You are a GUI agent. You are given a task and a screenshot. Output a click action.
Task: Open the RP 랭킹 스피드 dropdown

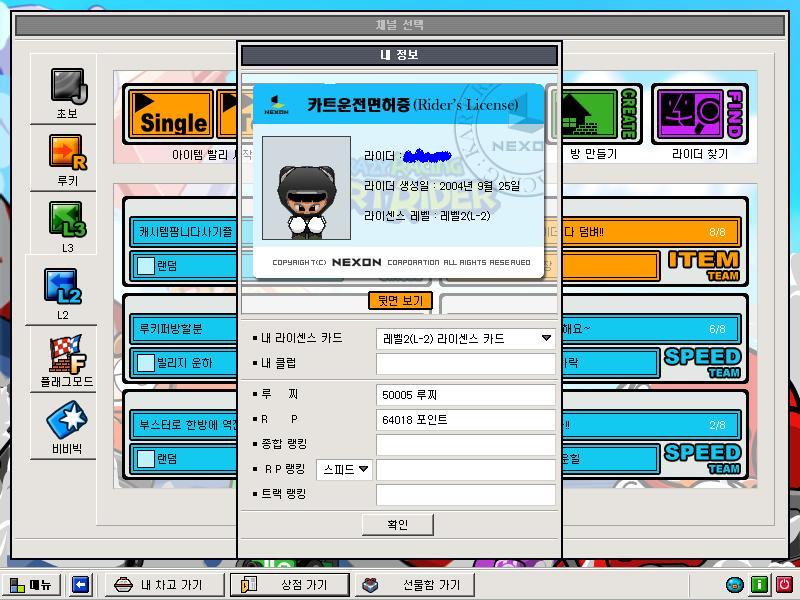click(x=344, y=469)
